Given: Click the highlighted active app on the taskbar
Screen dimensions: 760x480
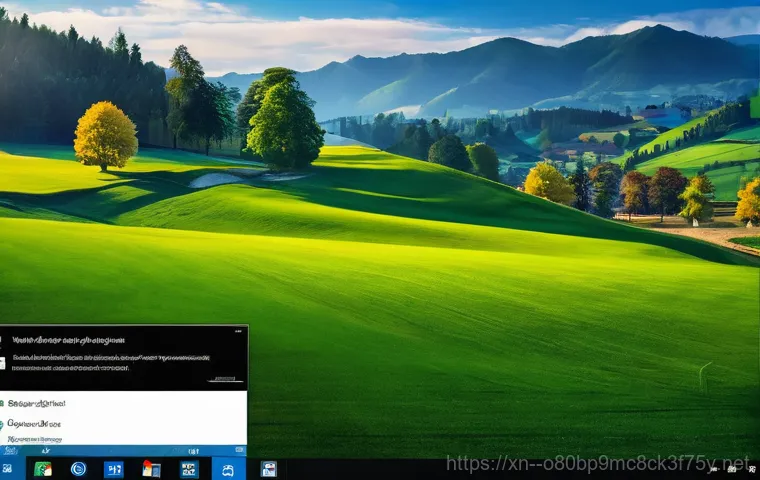Looking at the screenshot, I should coord(228,468).
